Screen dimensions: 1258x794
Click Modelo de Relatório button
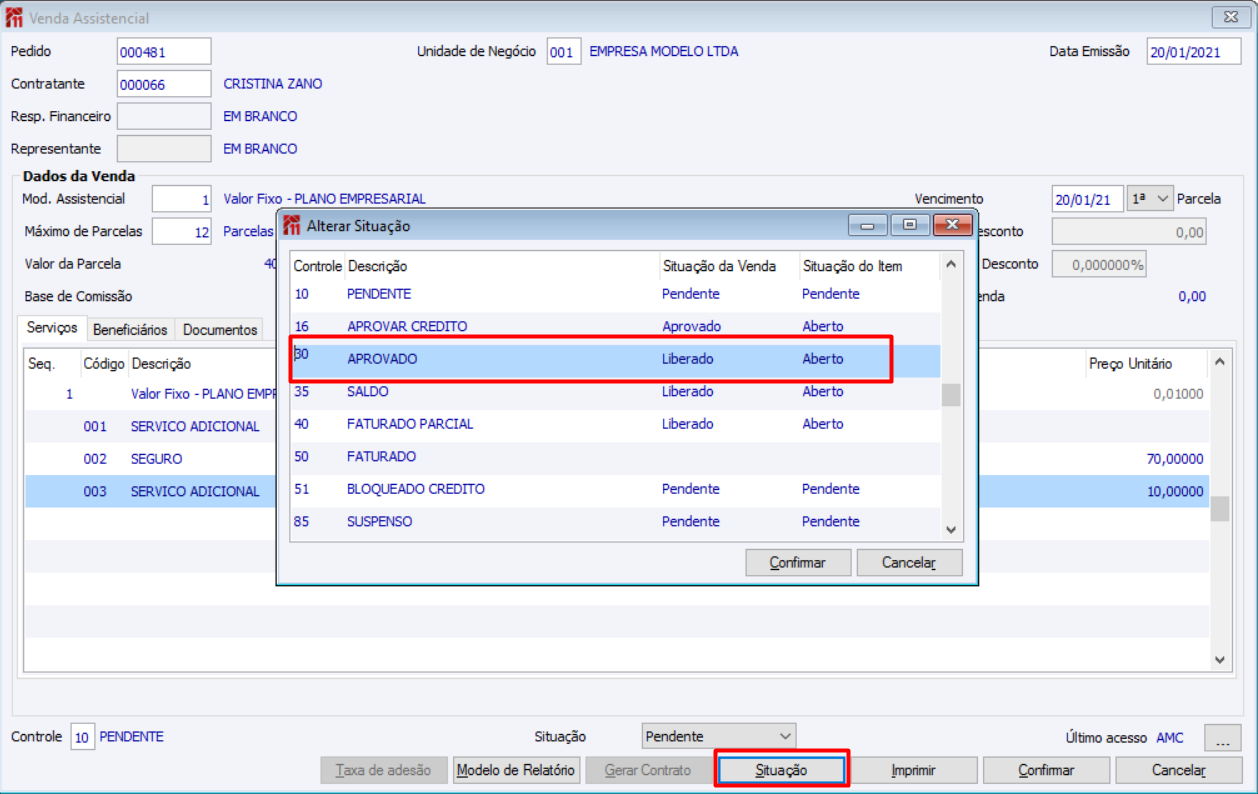pos(516,770)
